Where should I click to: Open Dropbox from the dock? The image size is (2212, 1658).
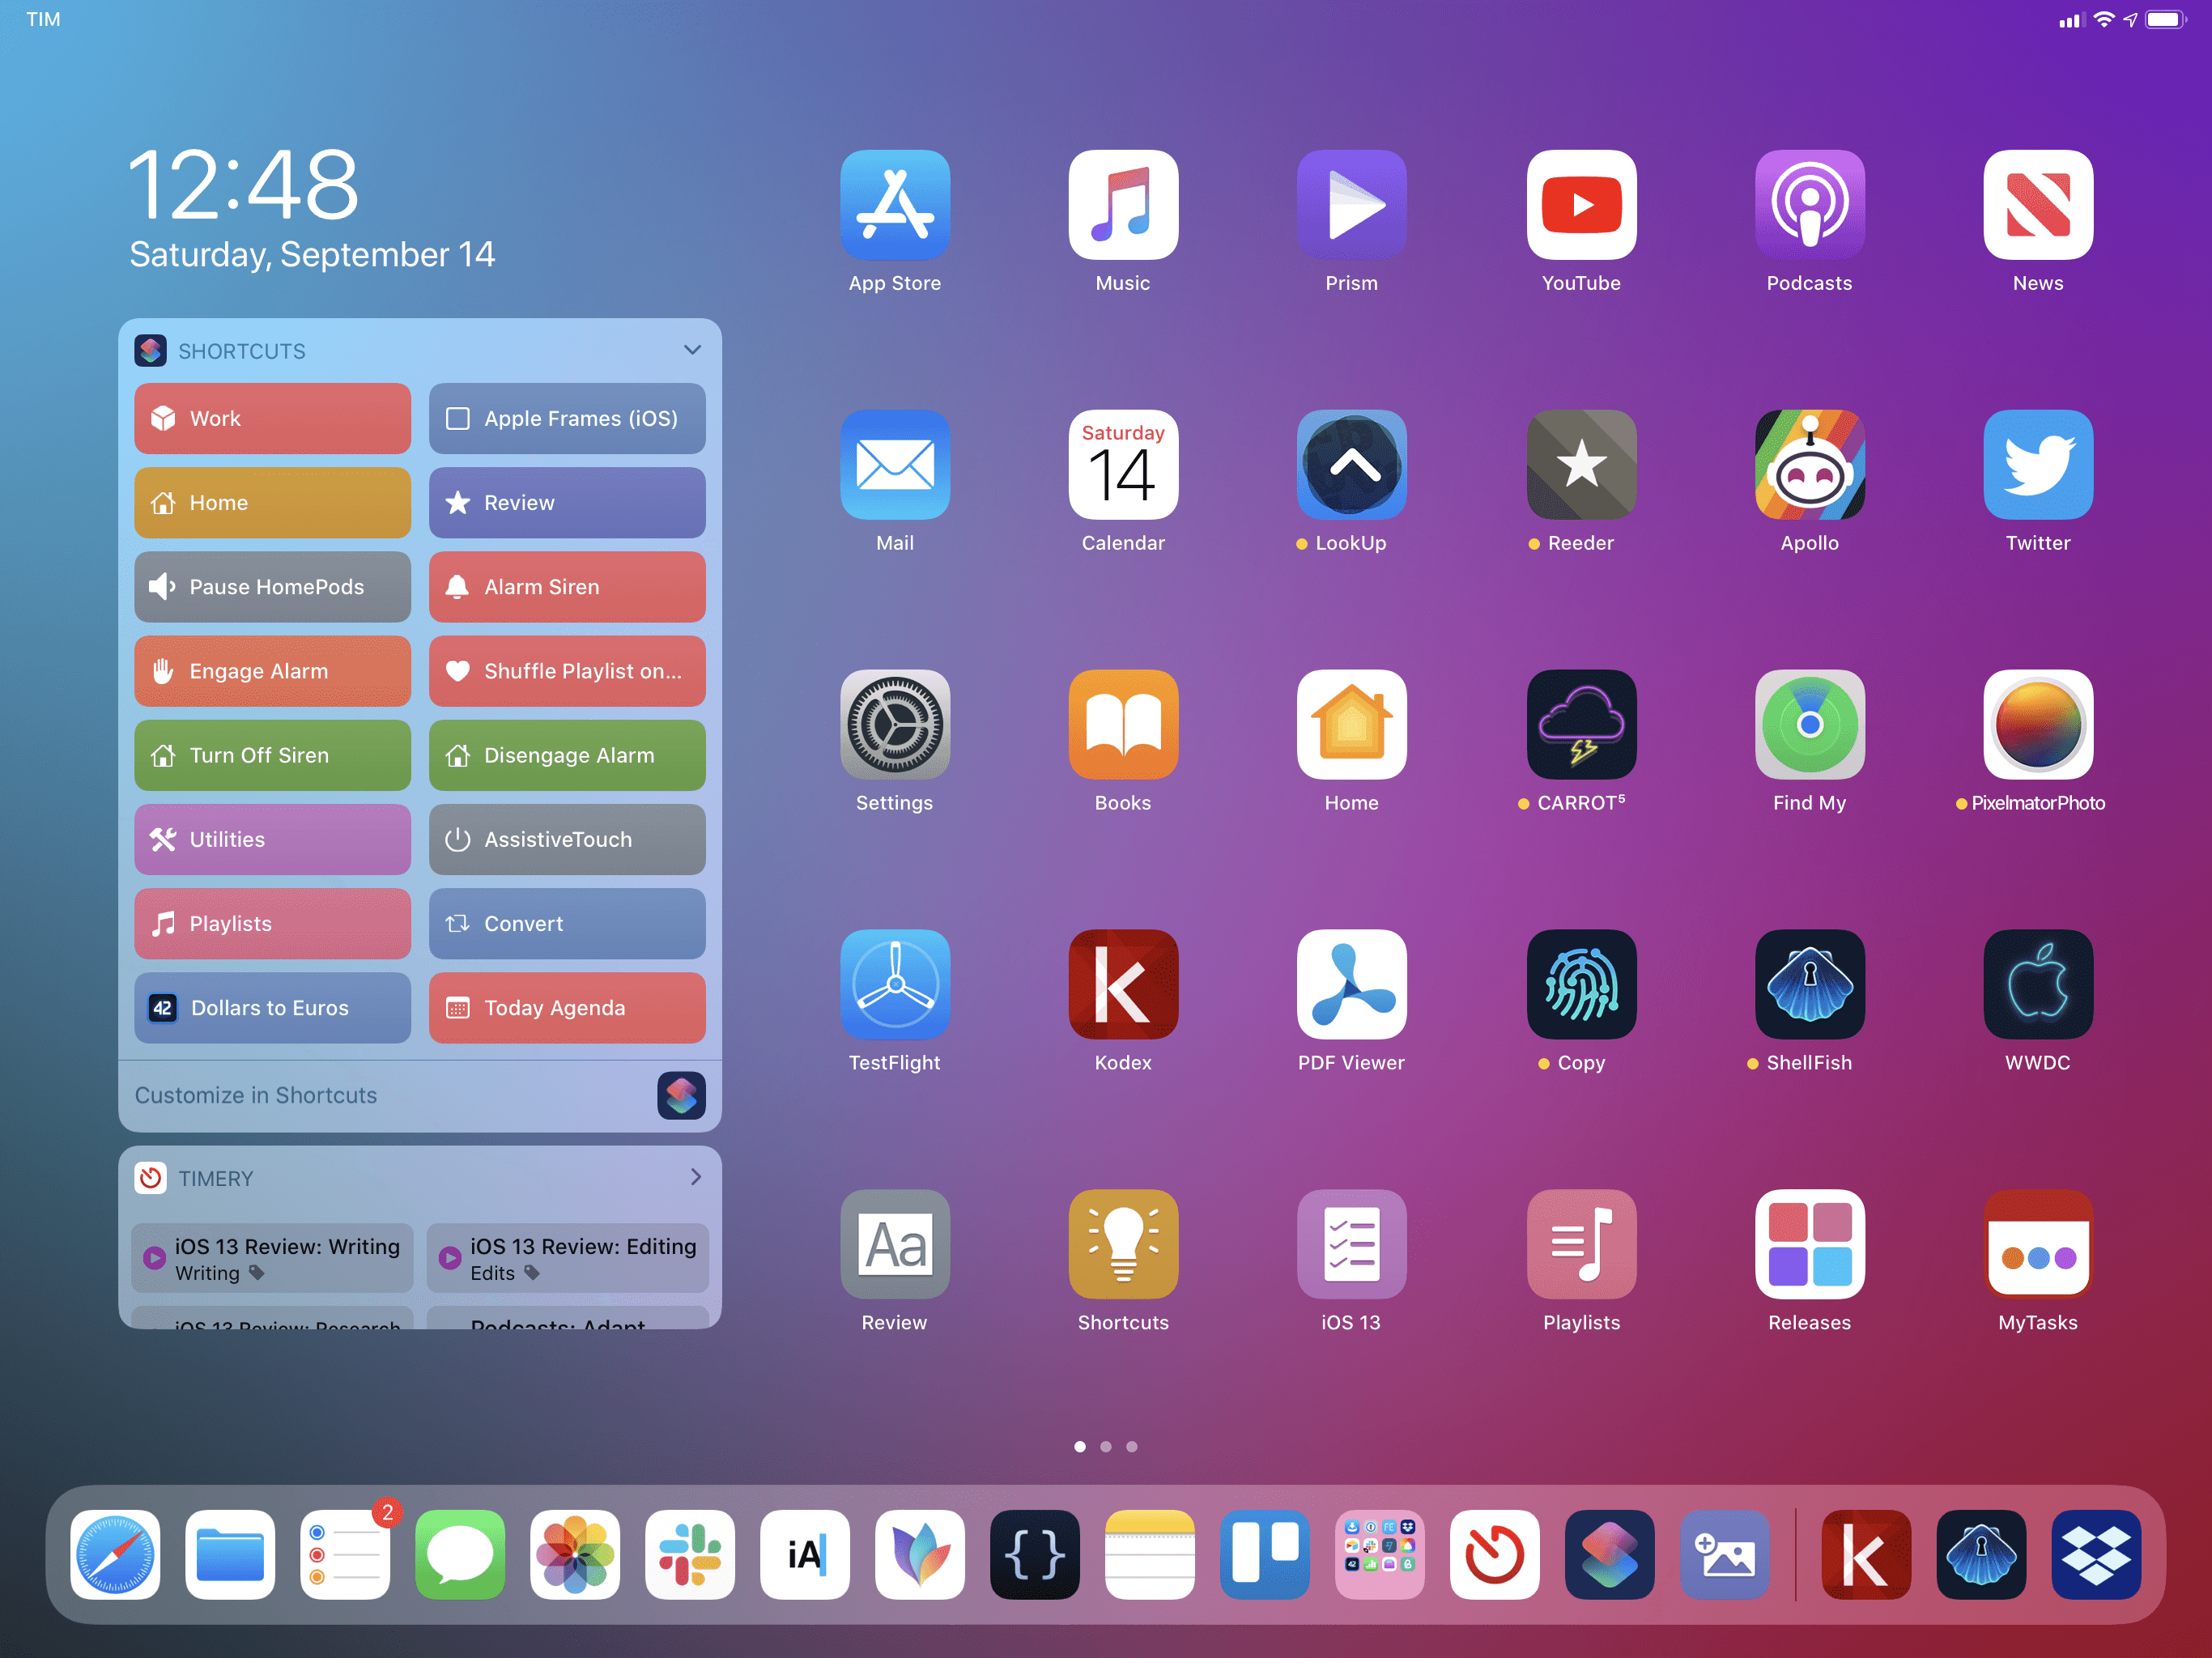pos(2096,1555)
